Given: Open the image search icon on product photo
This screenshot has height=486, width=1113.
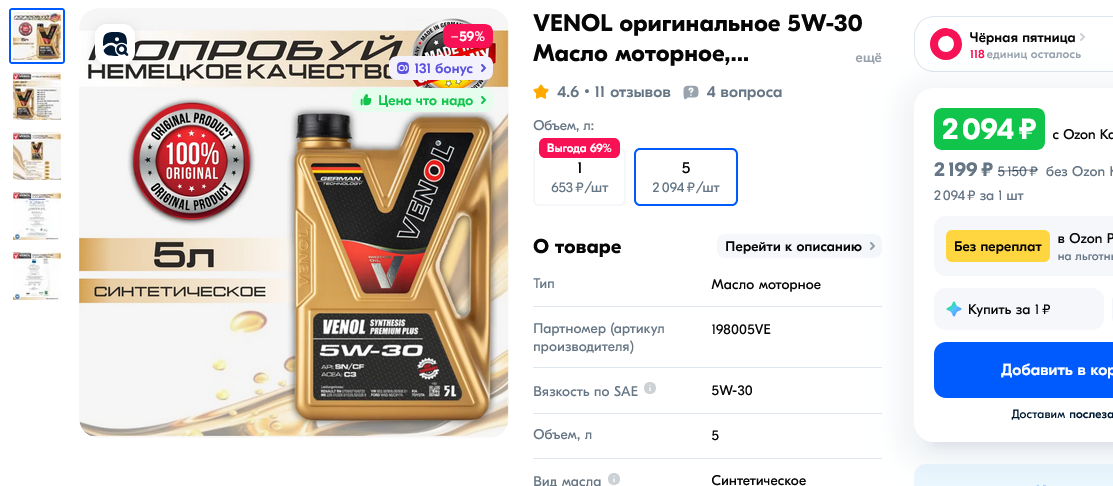Looking at the screenshot, I should click(x=114, y=45).
